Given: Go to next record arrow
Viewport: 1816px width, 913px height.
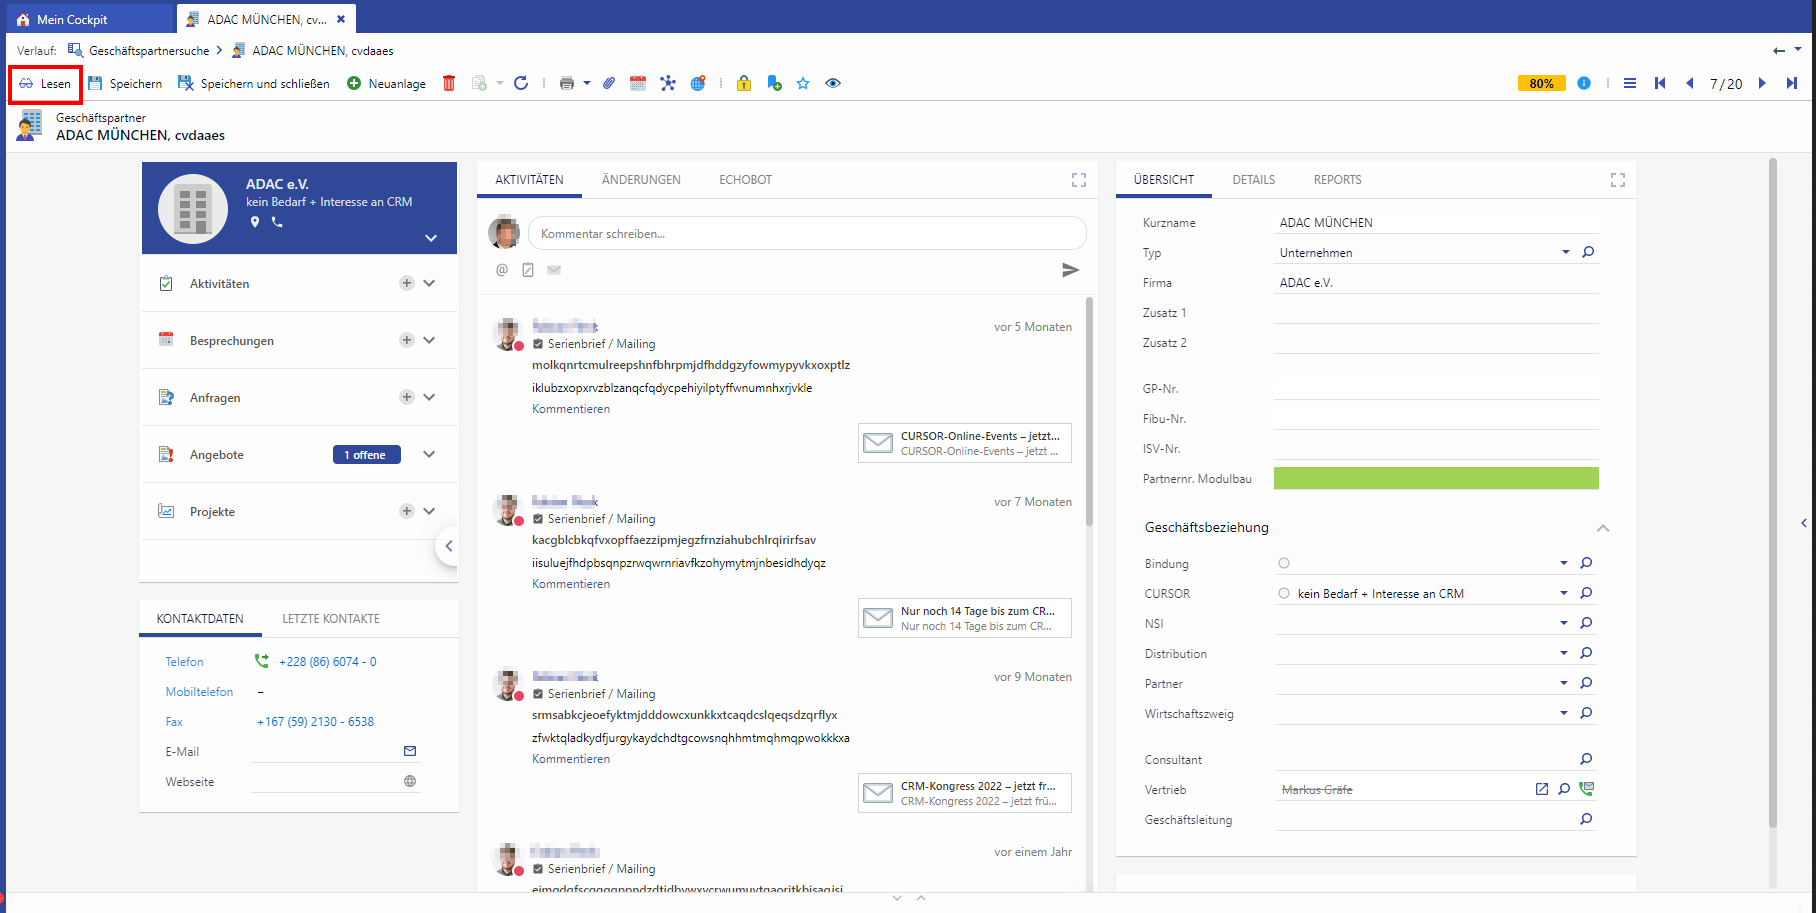Looking at the screenshot, I should [1762, 83].
